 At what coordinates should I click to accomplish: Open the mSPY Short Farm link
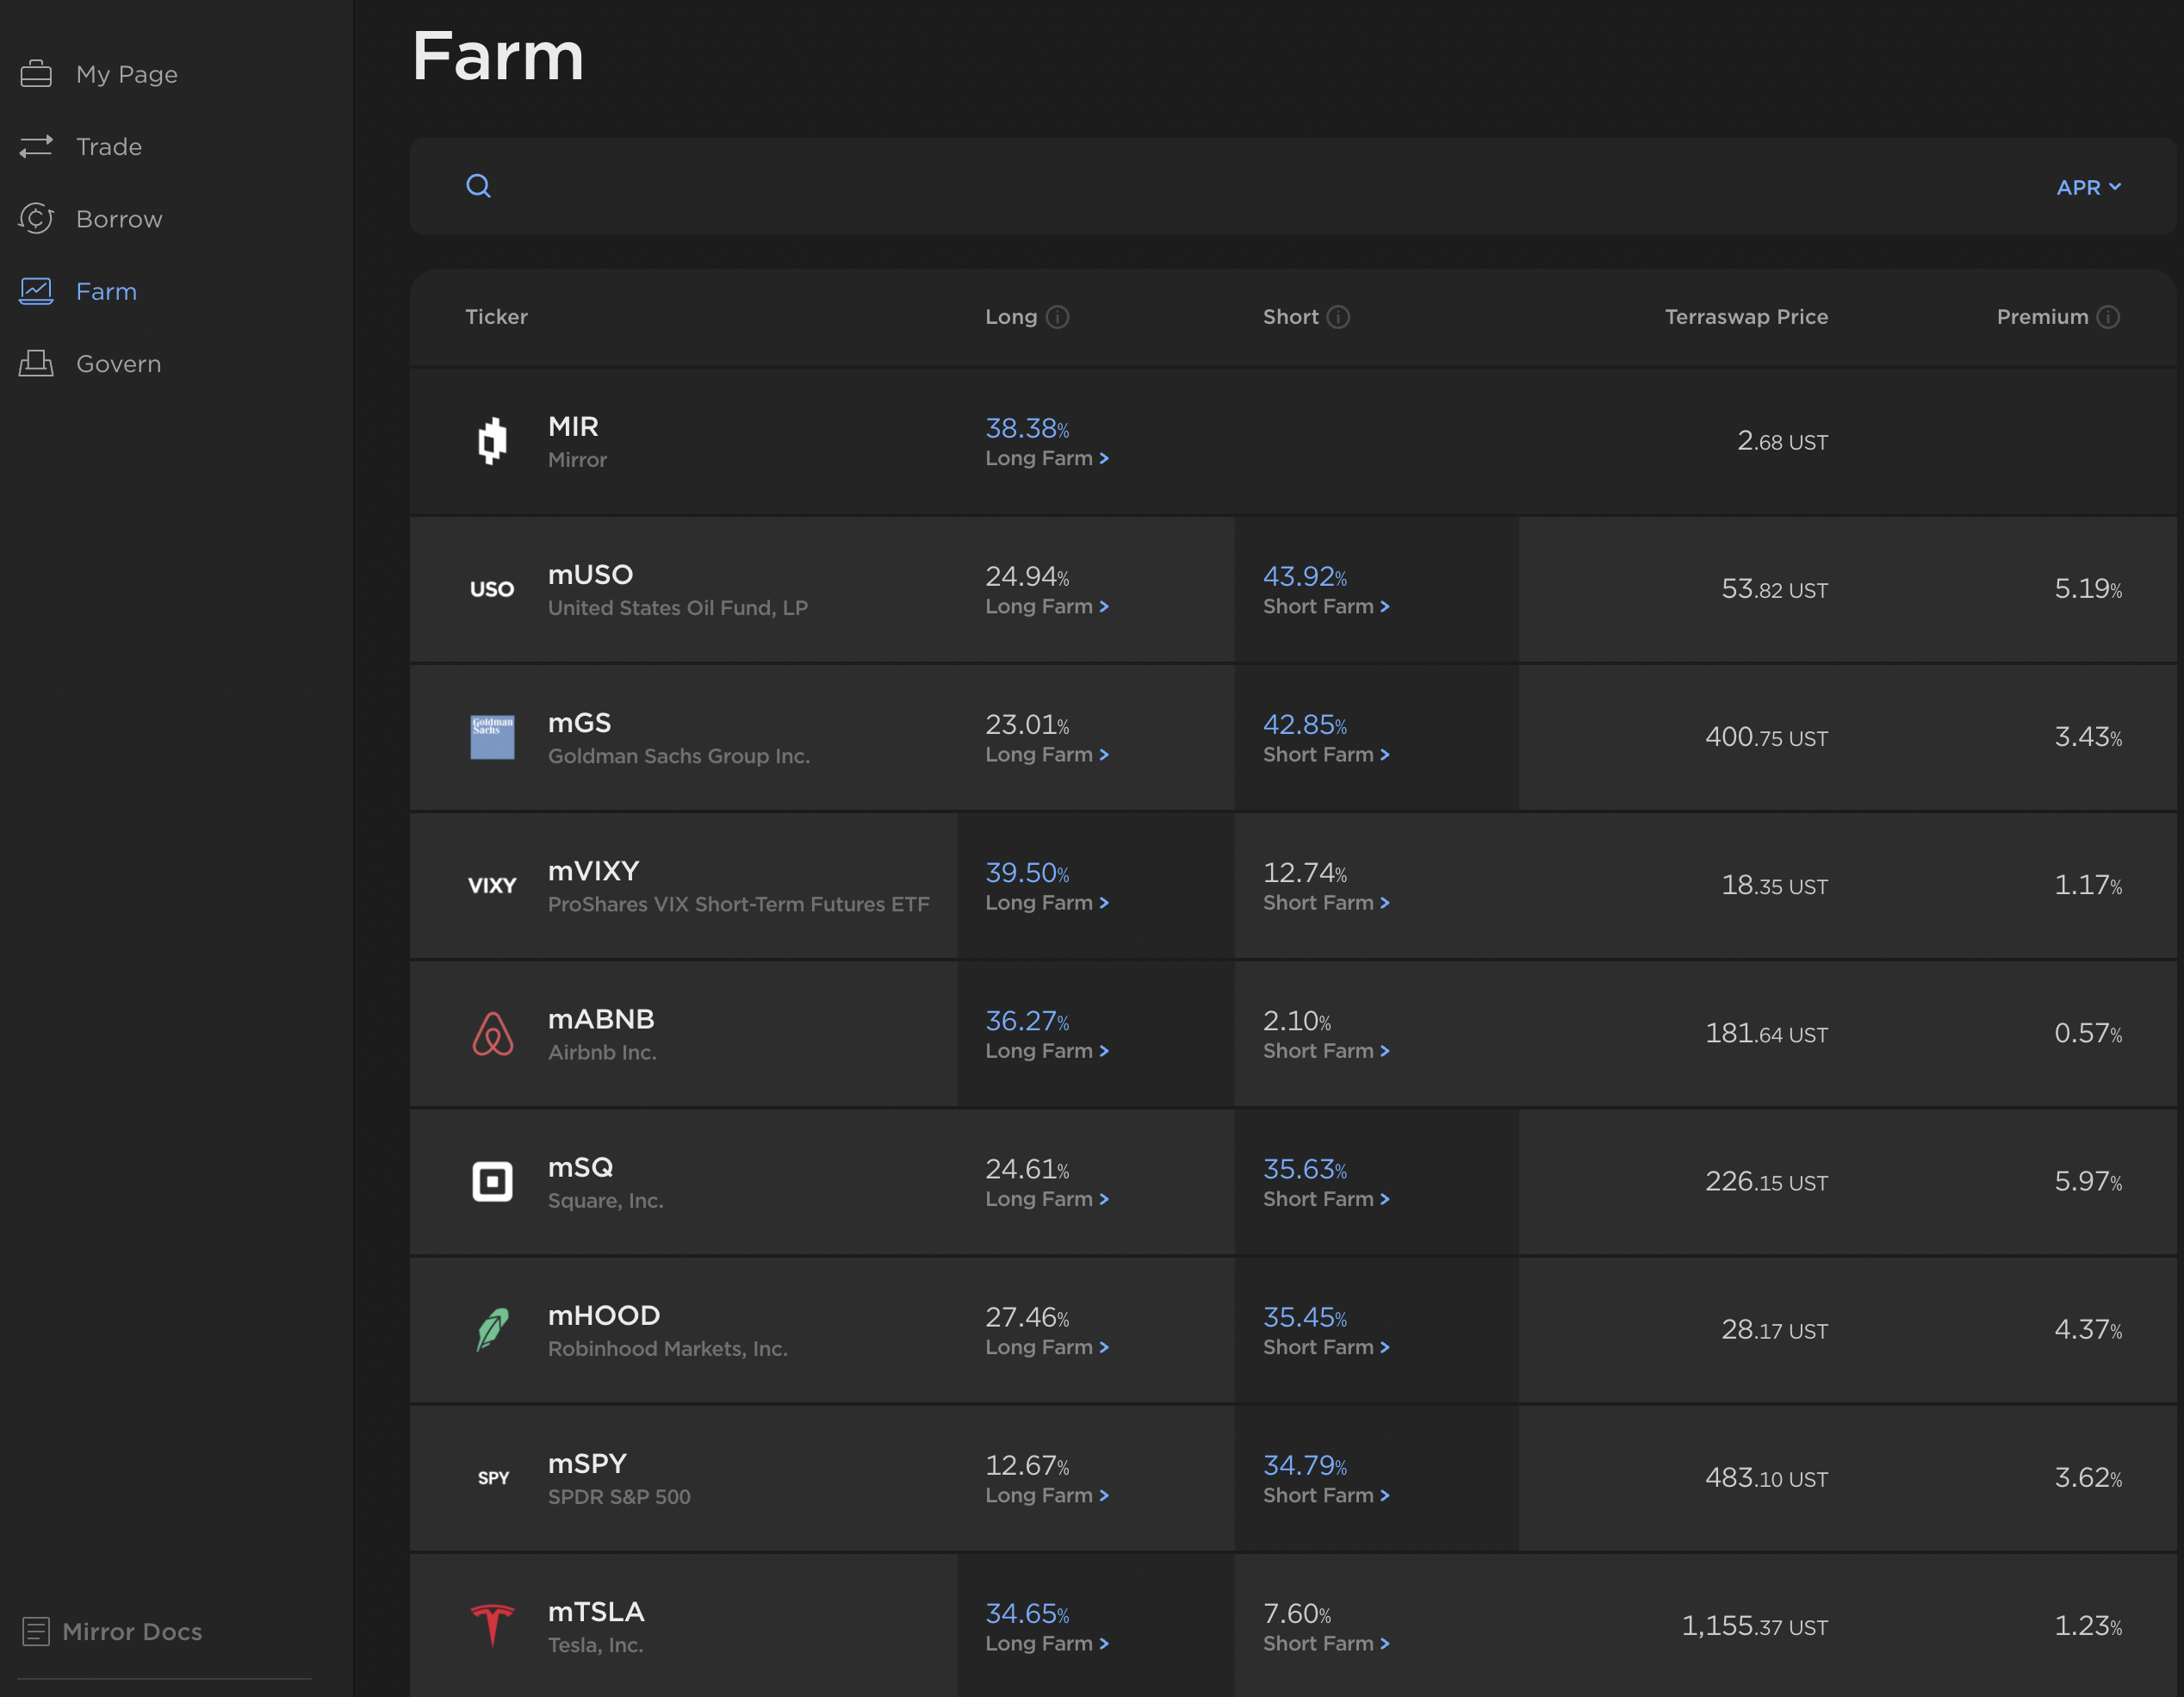(1325, 1495)
